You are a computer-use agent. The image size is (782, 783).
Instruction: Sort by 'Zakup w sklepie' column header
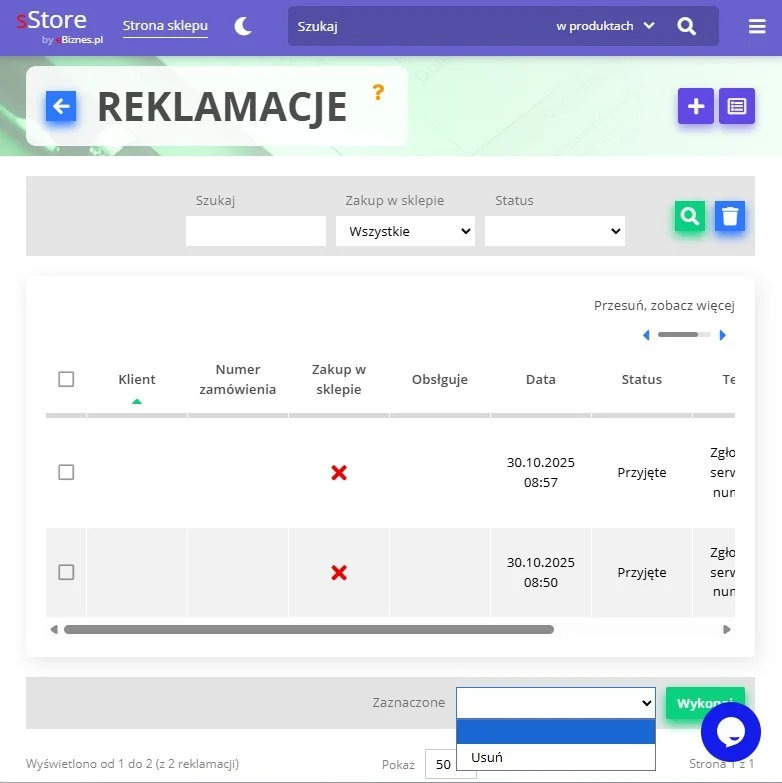click(339, 380)
